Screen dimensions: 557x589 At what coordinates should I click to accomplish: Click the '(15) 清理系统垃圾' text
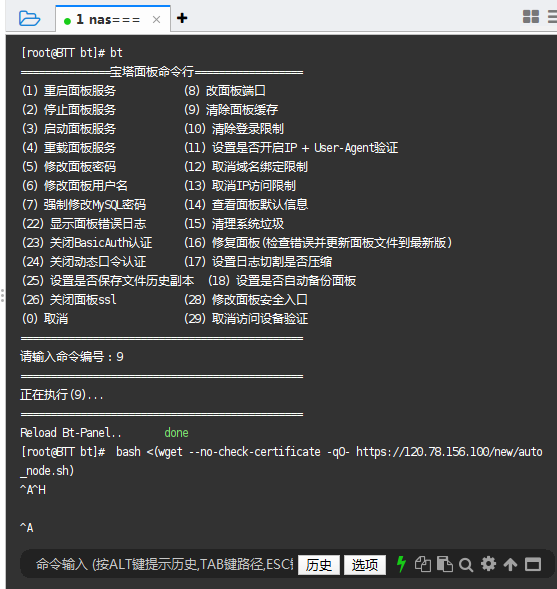click(x=234, y=224)
